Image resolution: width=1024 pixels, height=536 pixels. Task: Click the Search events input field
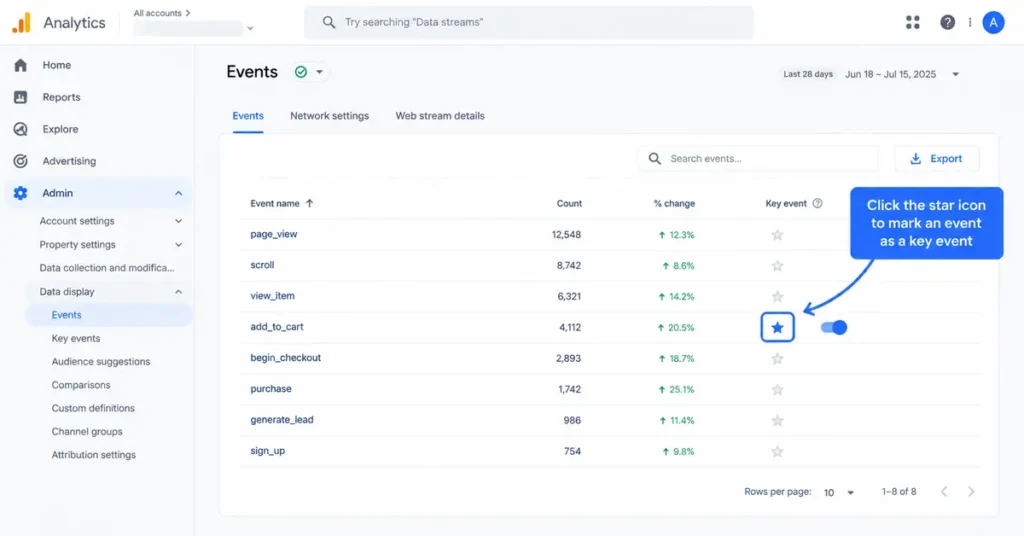click(758, 159)
